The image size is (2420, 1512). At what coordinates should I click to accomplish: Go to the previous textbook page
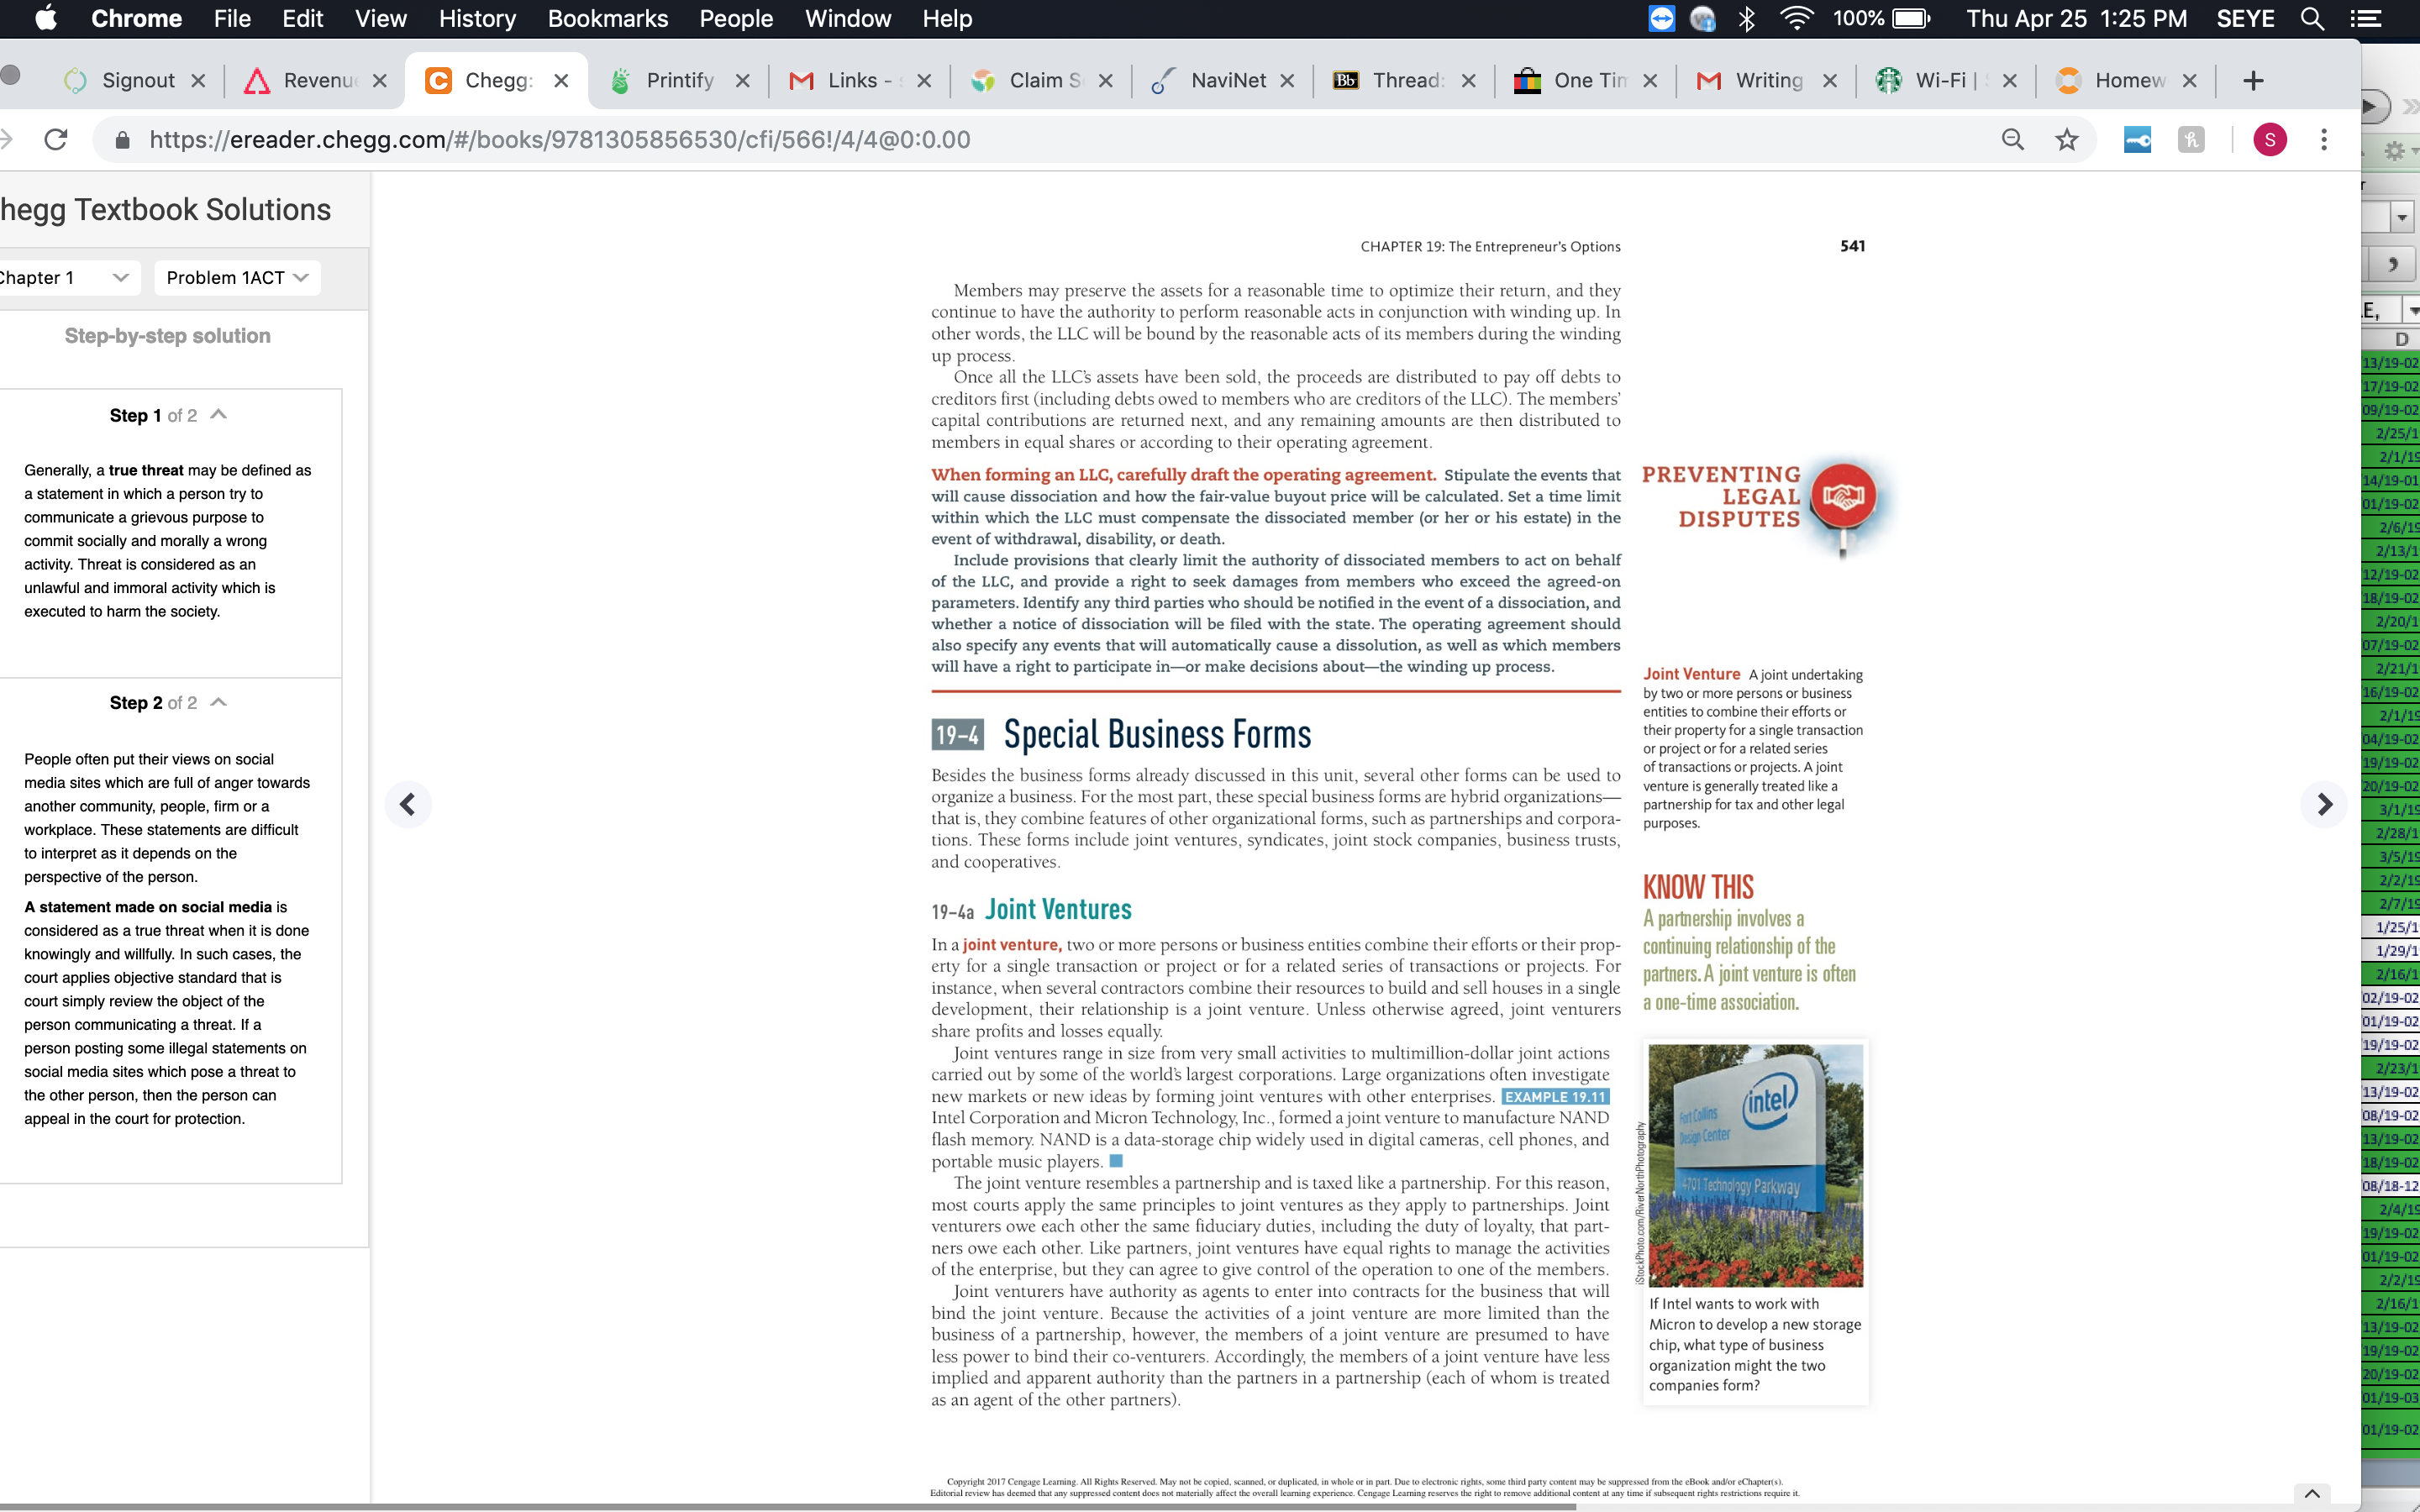pyautogui.click(x=408, y=804)
